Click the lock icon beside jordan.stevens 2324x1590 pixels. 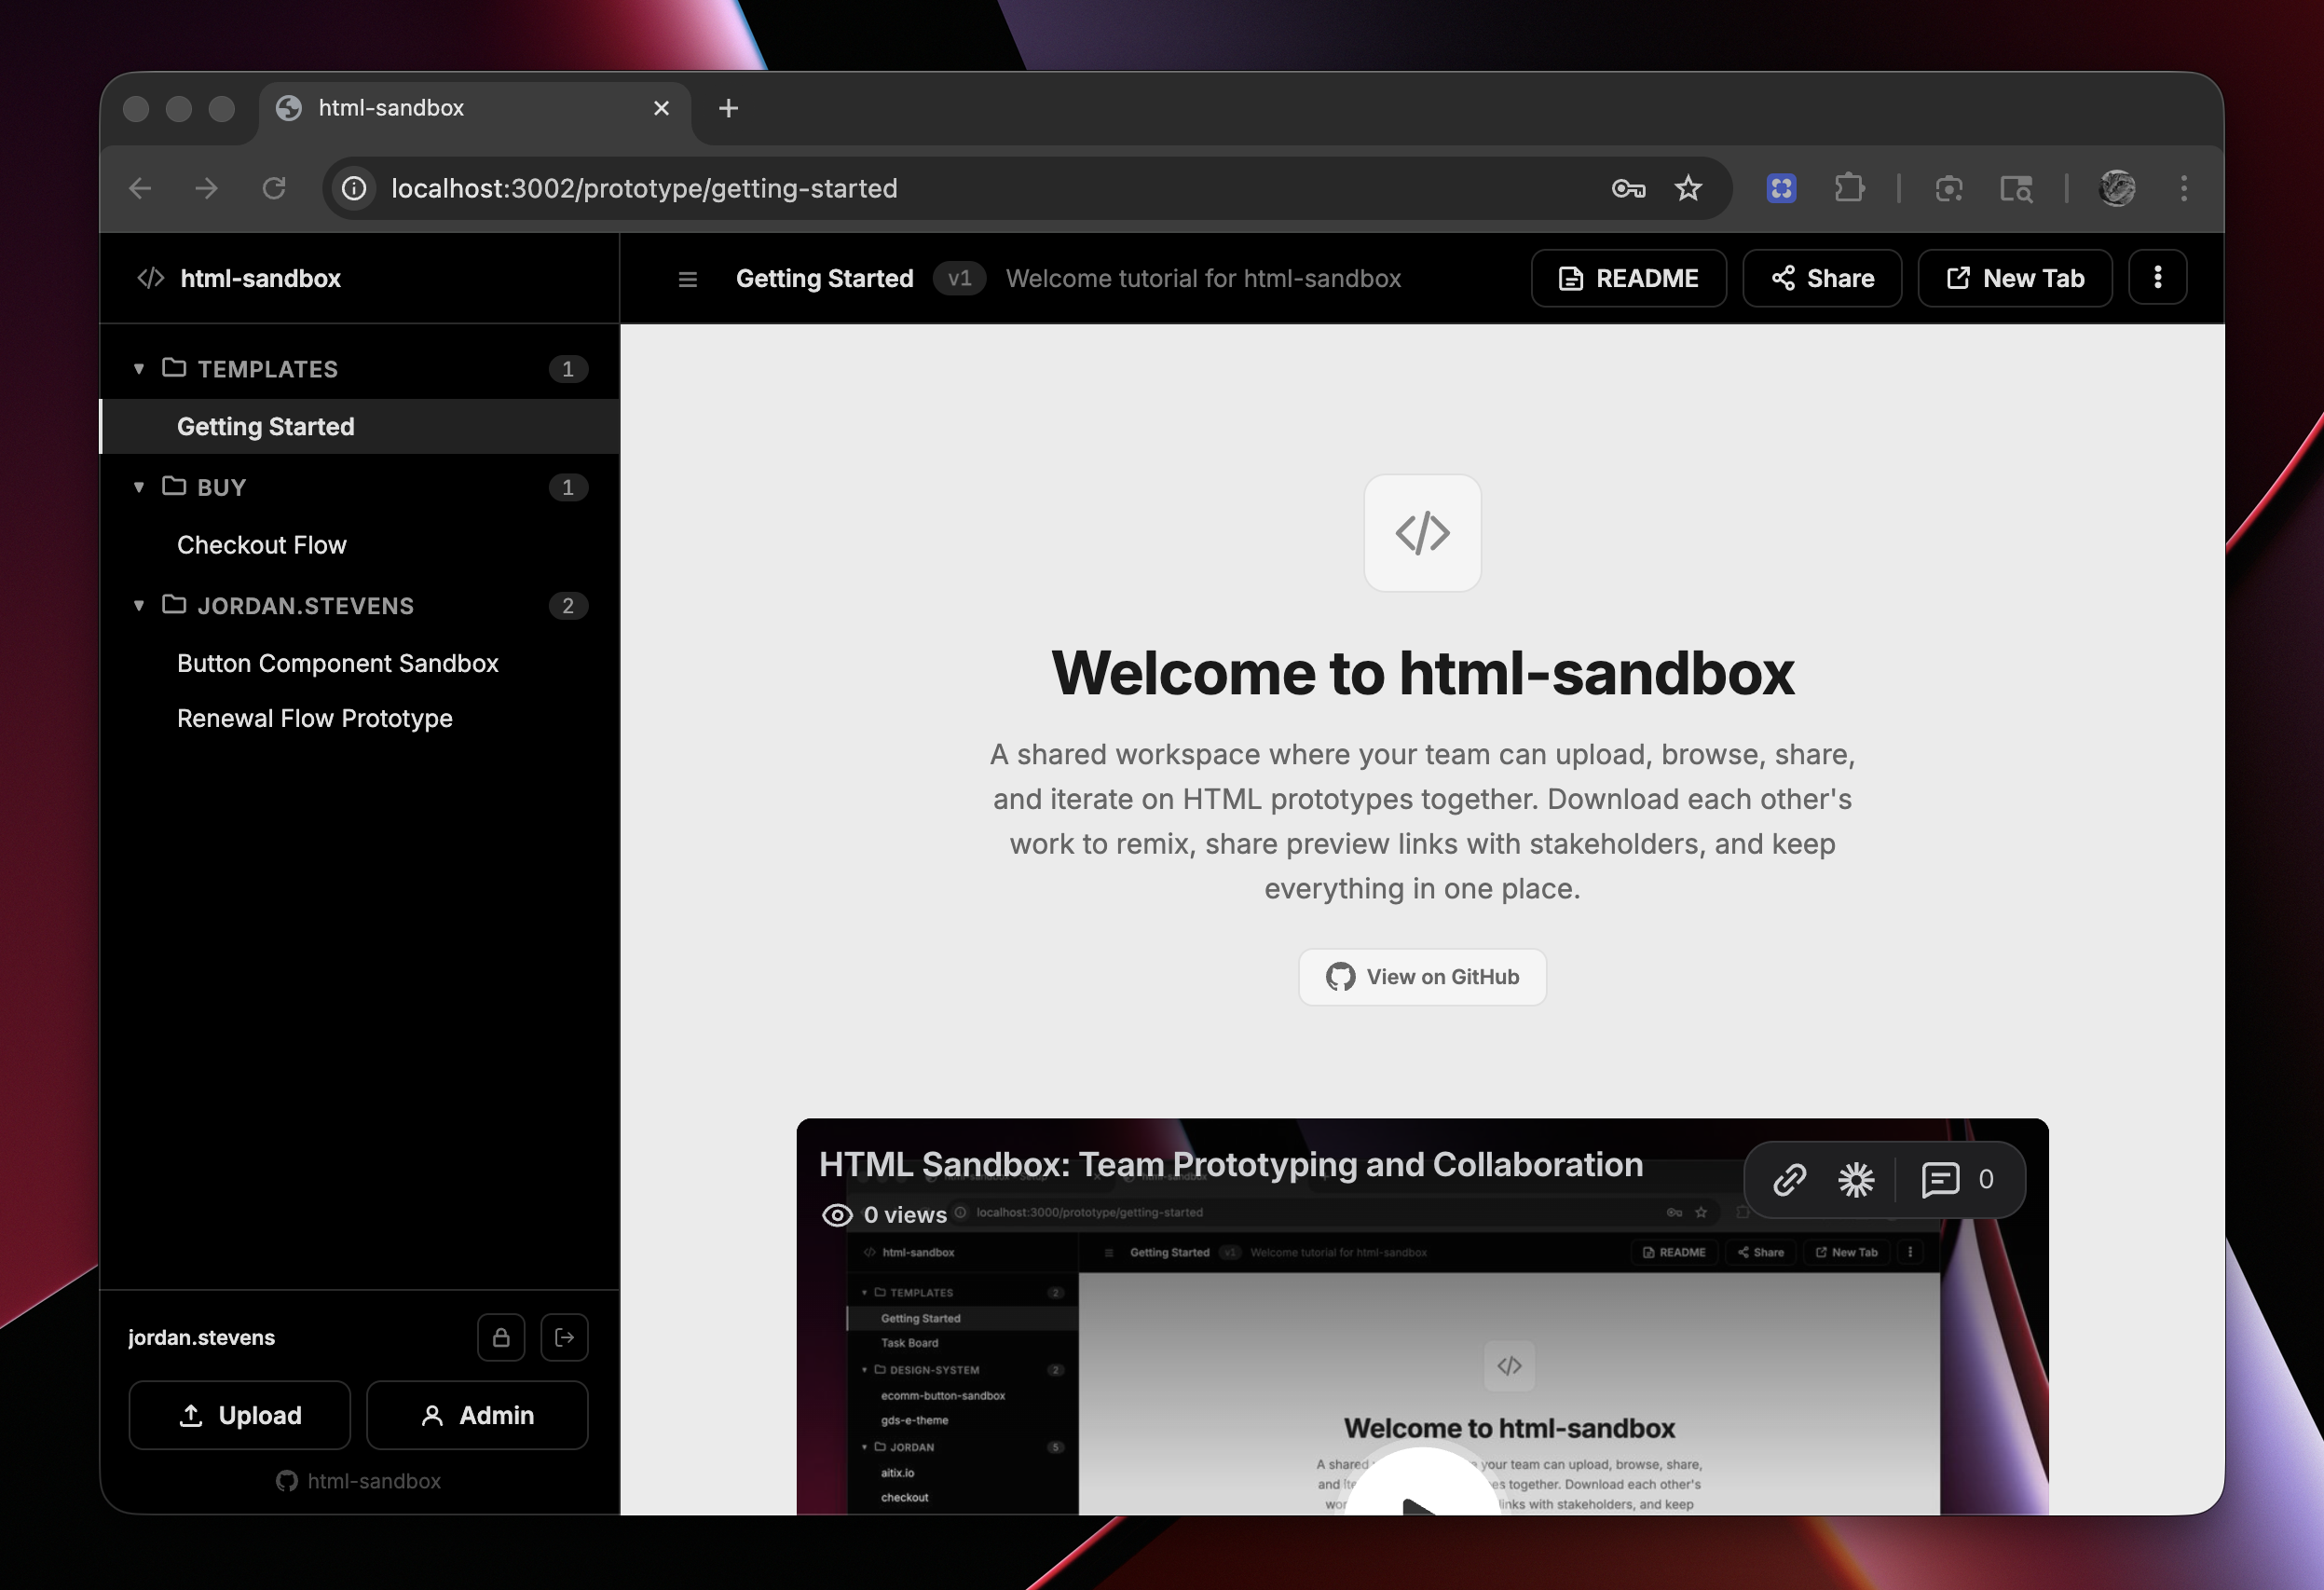pyautogui.click(x=501, y=1337)
